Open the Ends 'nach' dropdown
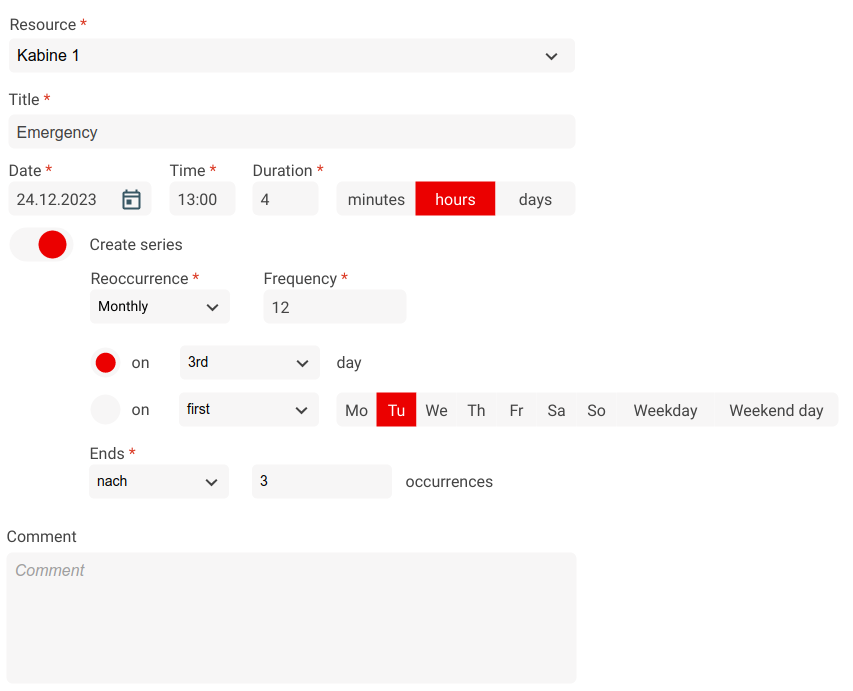 pos(158,482)
